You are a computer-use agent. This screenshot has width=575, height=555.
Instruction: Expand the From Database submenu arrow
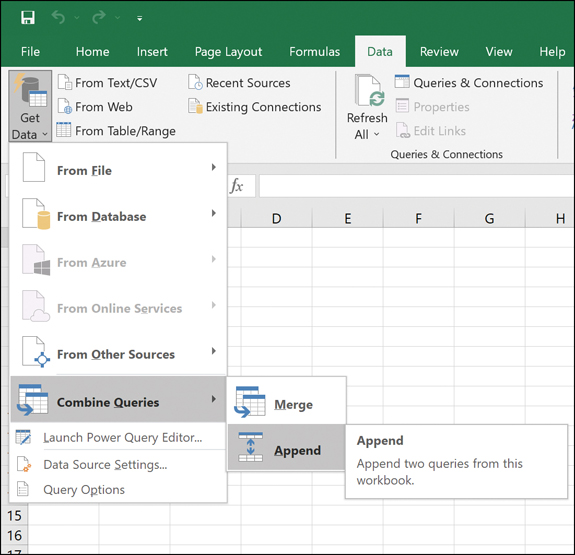(214, 213)
